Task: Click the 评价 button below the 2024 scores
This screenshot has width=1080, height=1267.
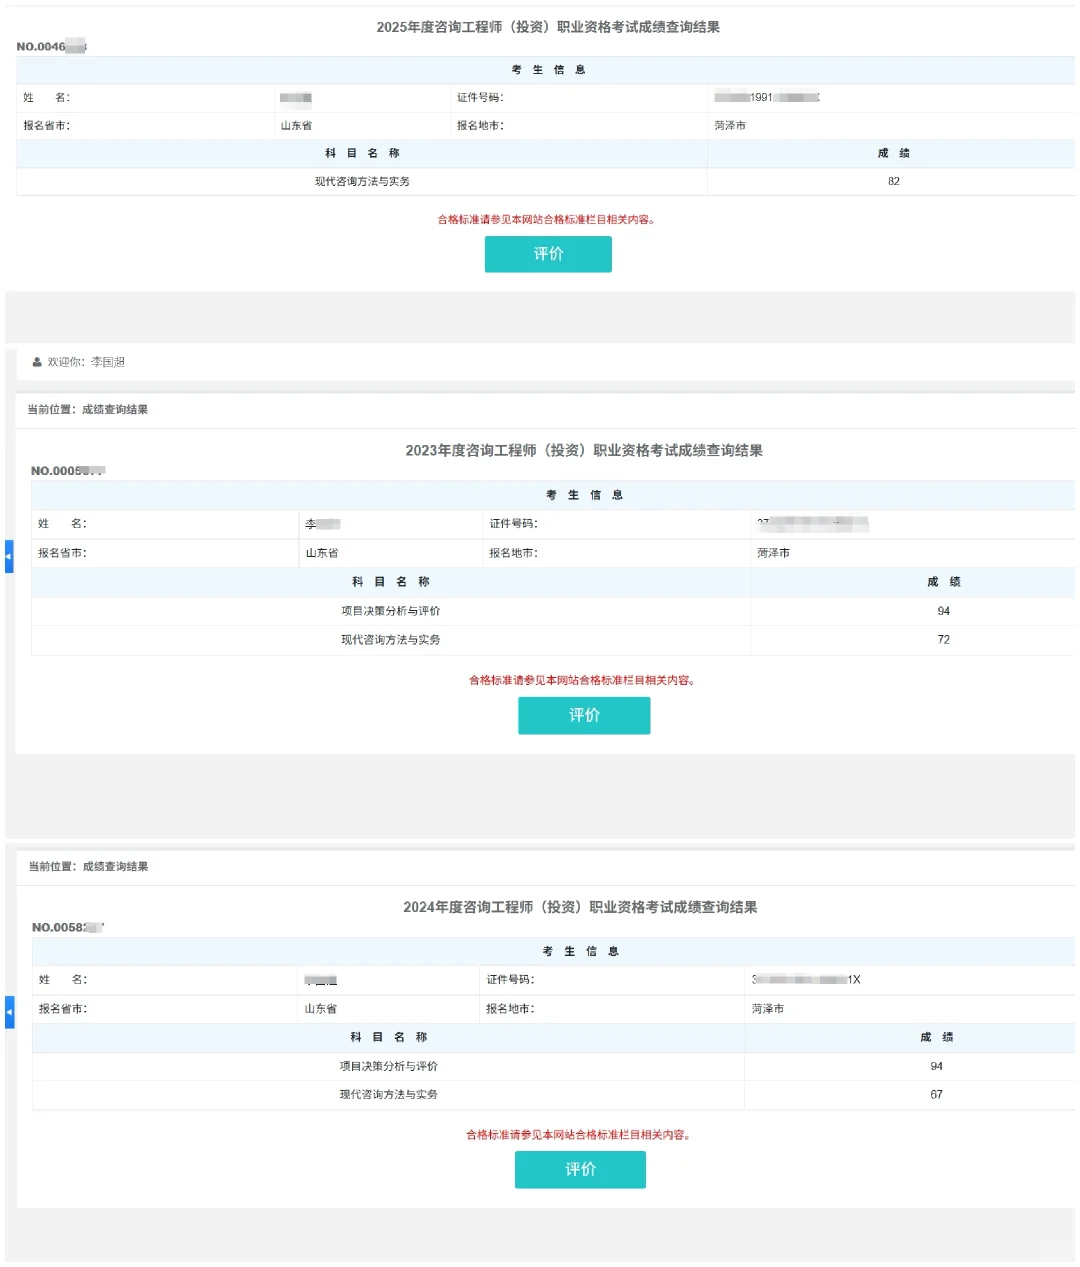Action: pos(580,1169)
